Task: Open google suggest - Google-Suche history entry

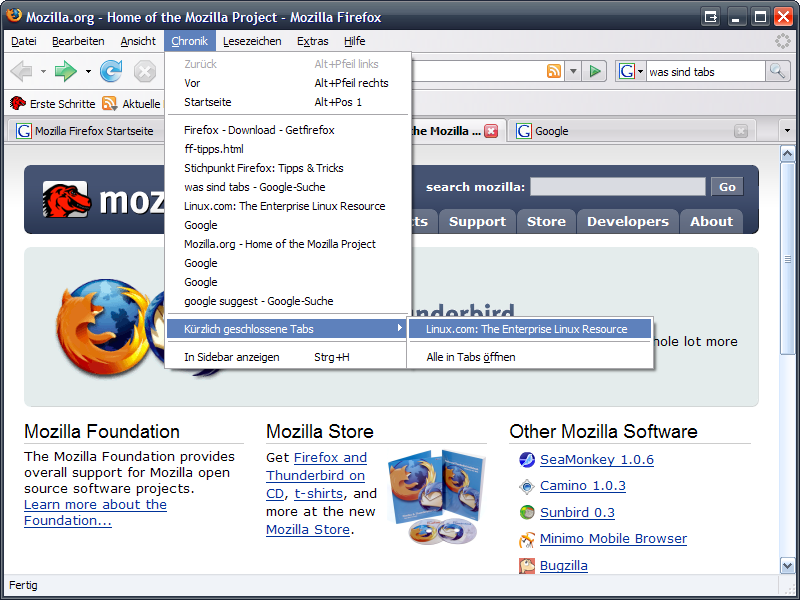Action: tap(288, 301)
